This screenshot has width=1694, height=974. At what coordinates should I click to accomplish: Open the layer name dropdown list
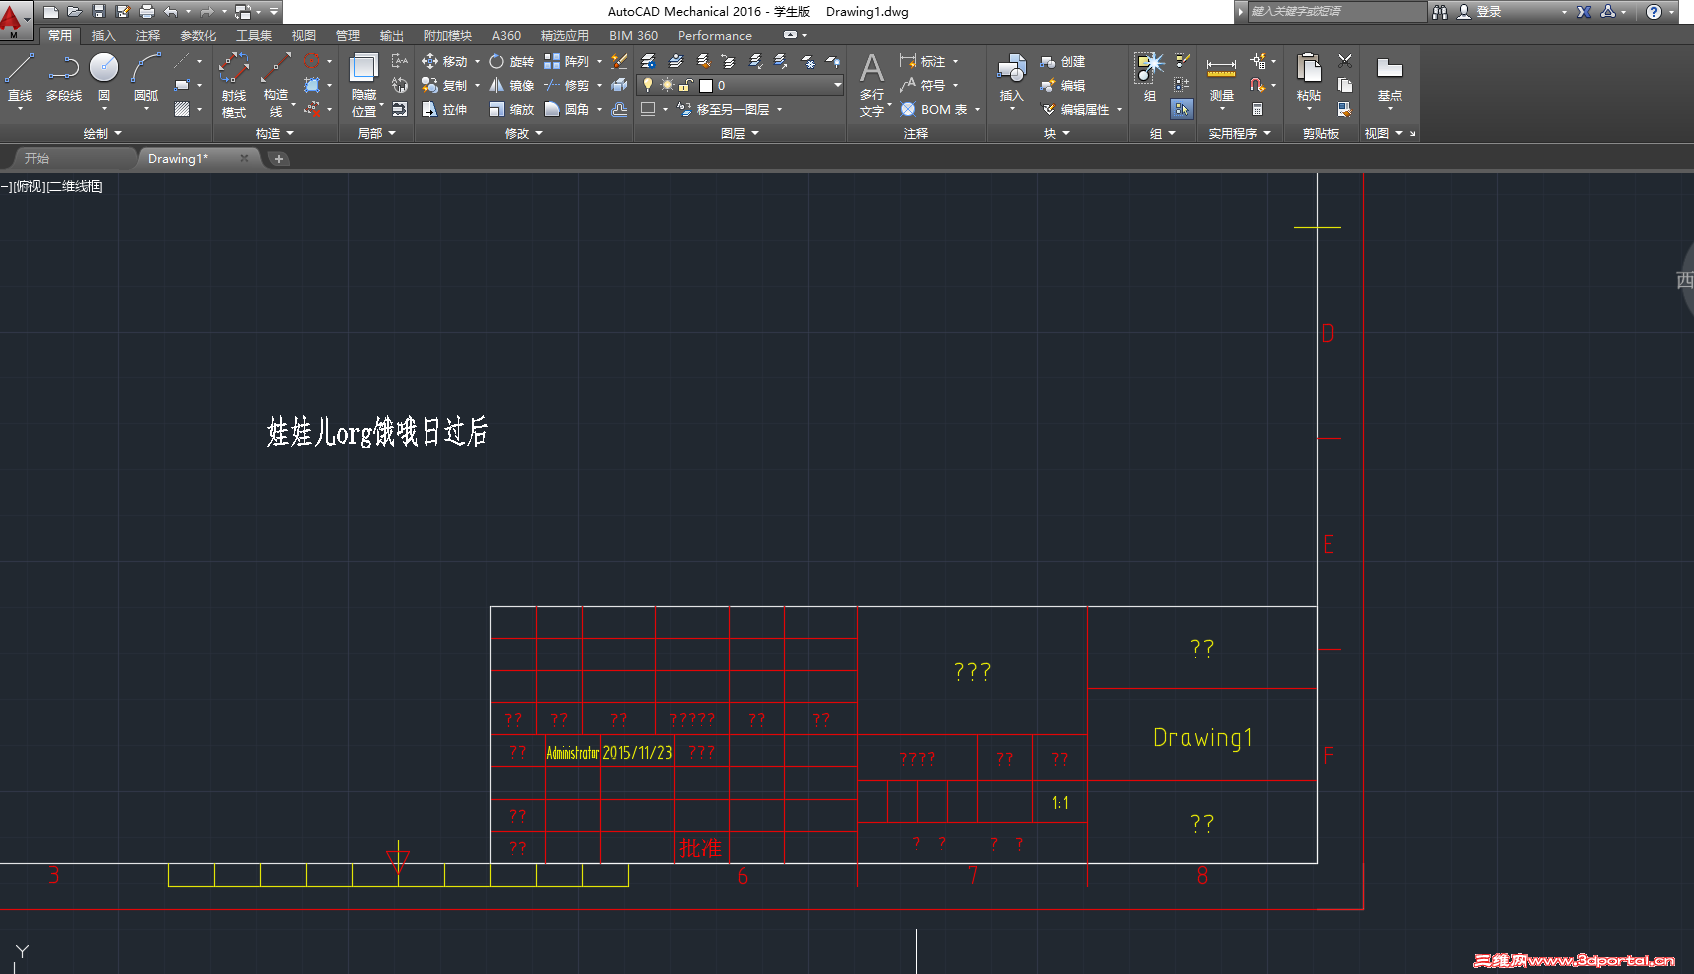(x=837, y=85)
